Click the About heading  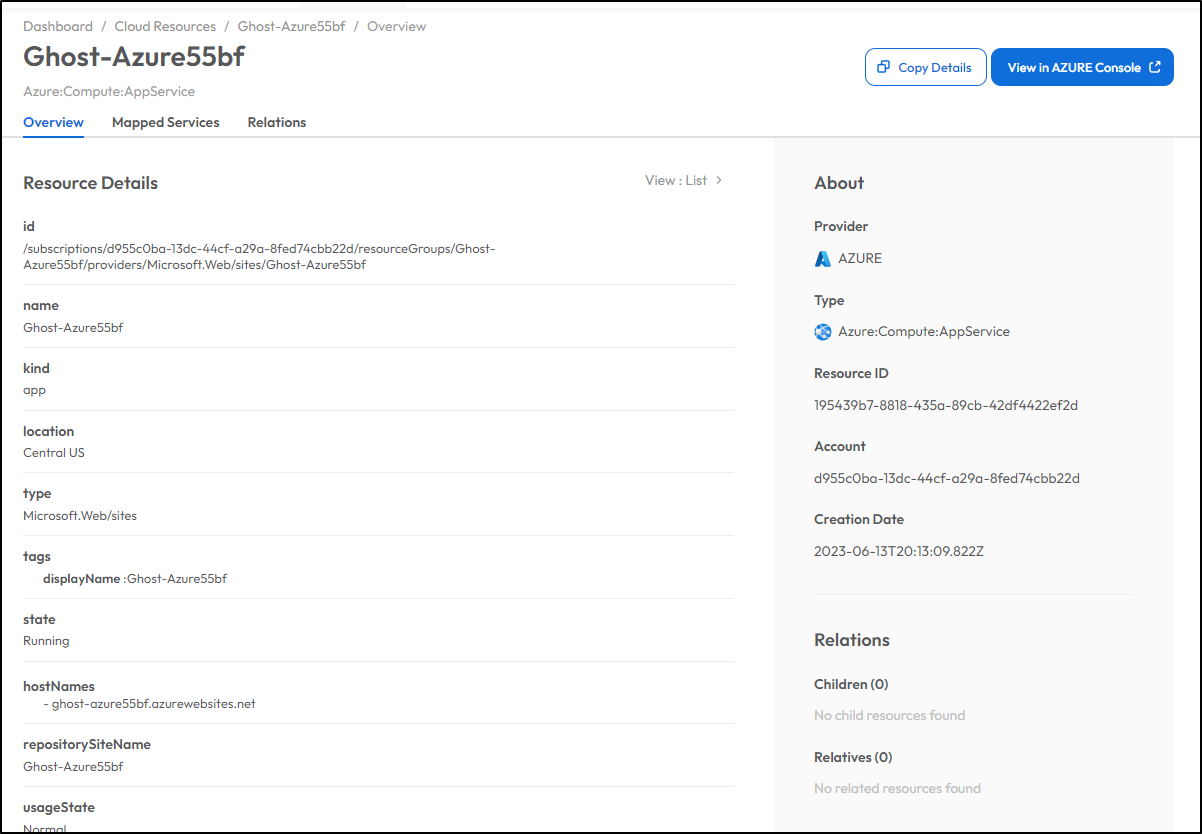[839, 183]
